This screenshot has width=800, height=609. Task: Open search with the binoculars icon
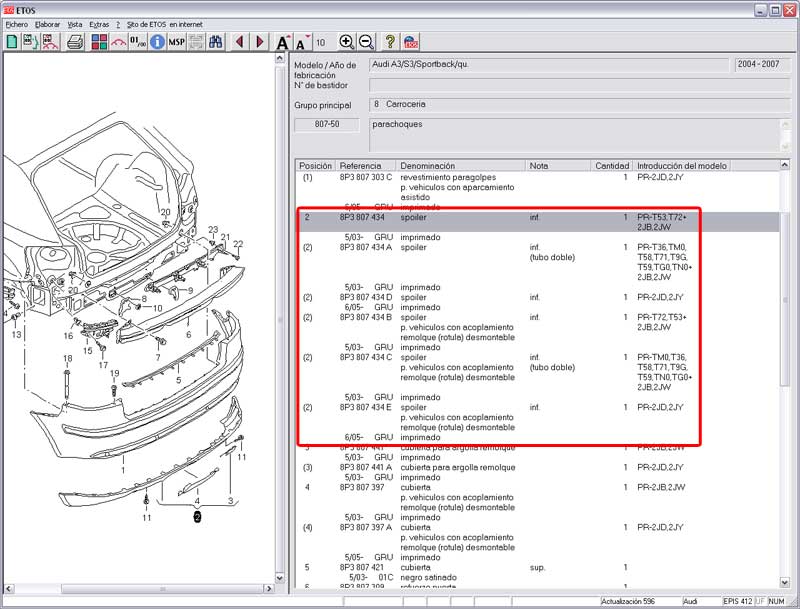click(x=215, y=42)
